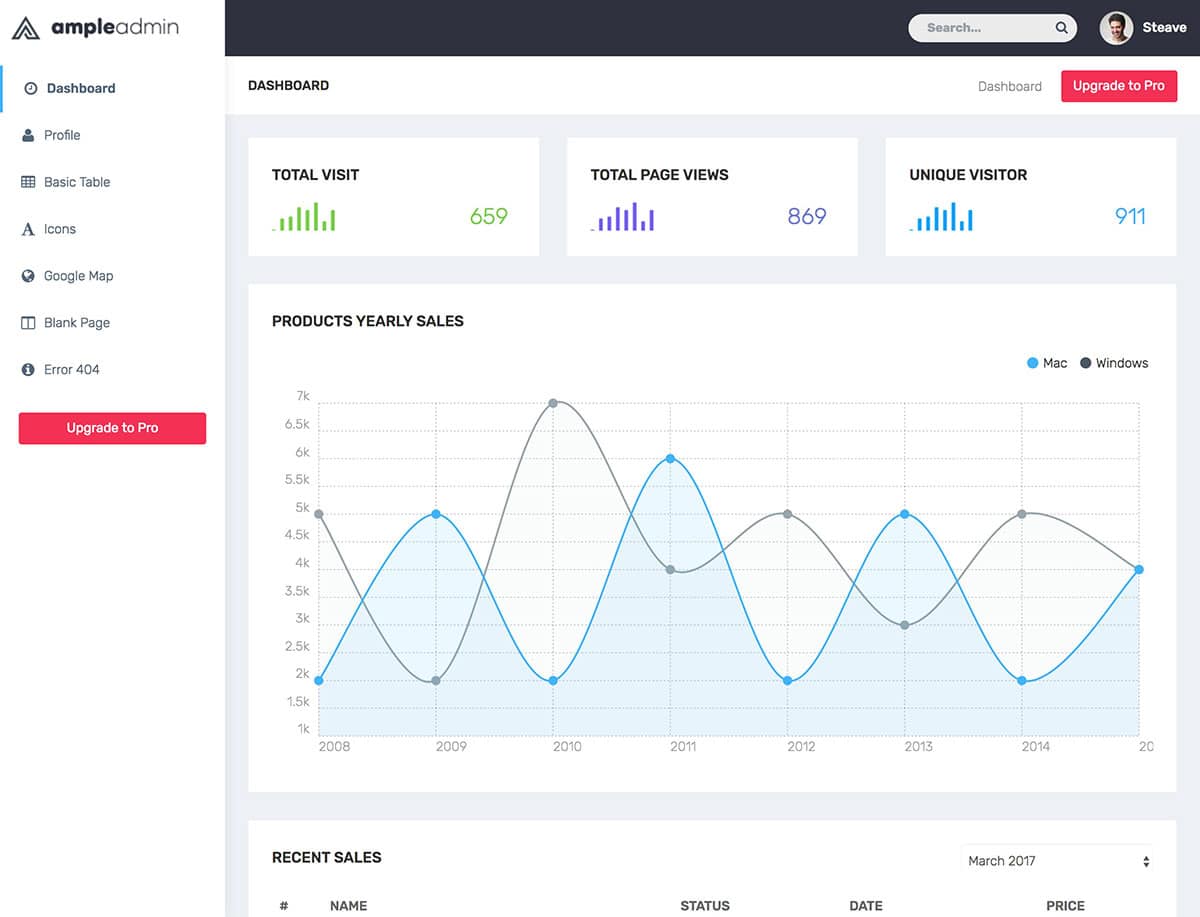This screenshot has width=1200, height=917.
Task: Open the Steave user profile menu
Action: [x=1143, y=28]
